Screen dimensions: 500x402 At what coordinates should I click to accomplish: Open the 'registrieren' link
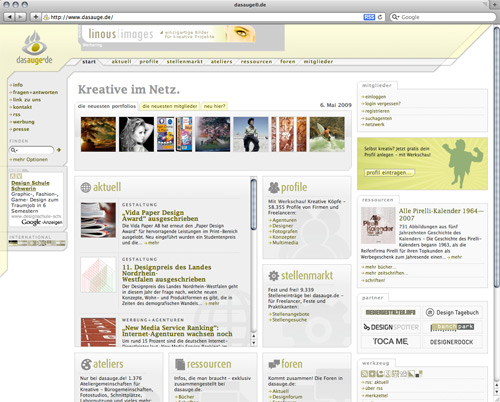tap(377, 111)
